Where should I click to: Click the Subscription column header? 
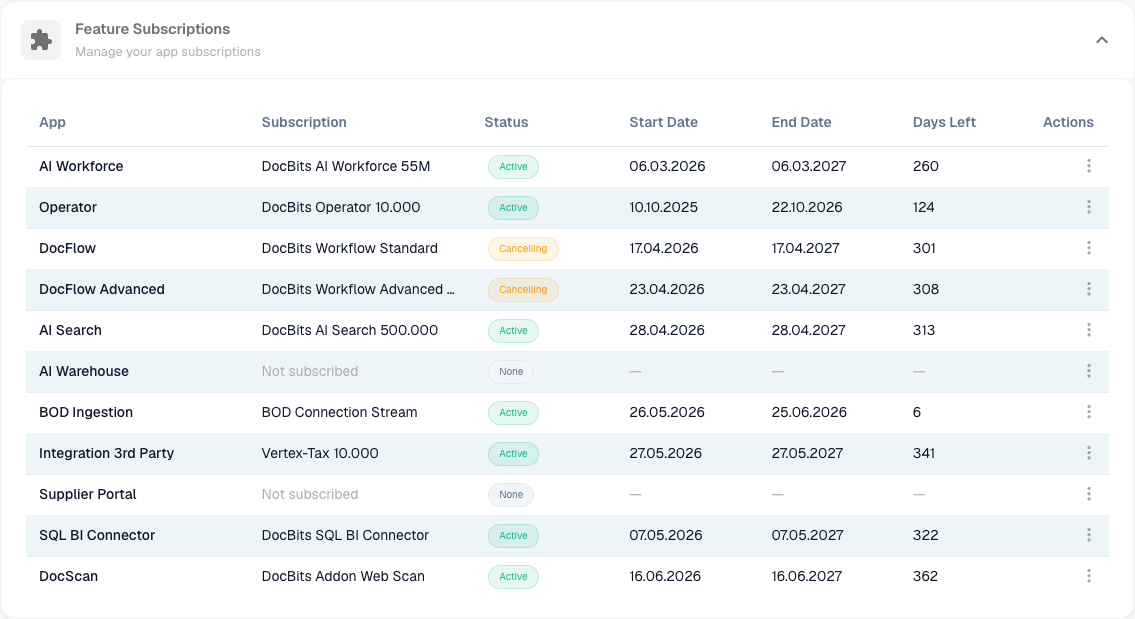click(304, 122)
